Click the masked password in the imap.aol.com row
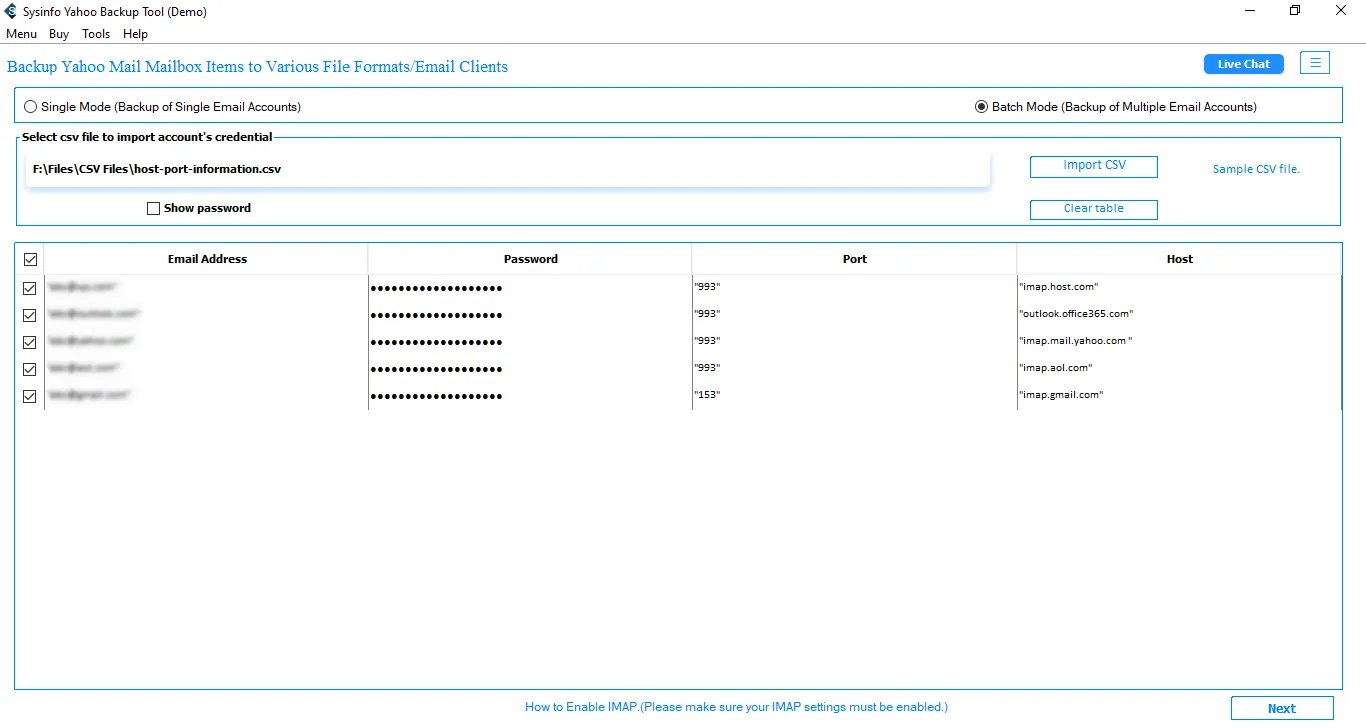The width and height of the screenshot is (1366, 728). pyautogui.click(x=530, y=369)
